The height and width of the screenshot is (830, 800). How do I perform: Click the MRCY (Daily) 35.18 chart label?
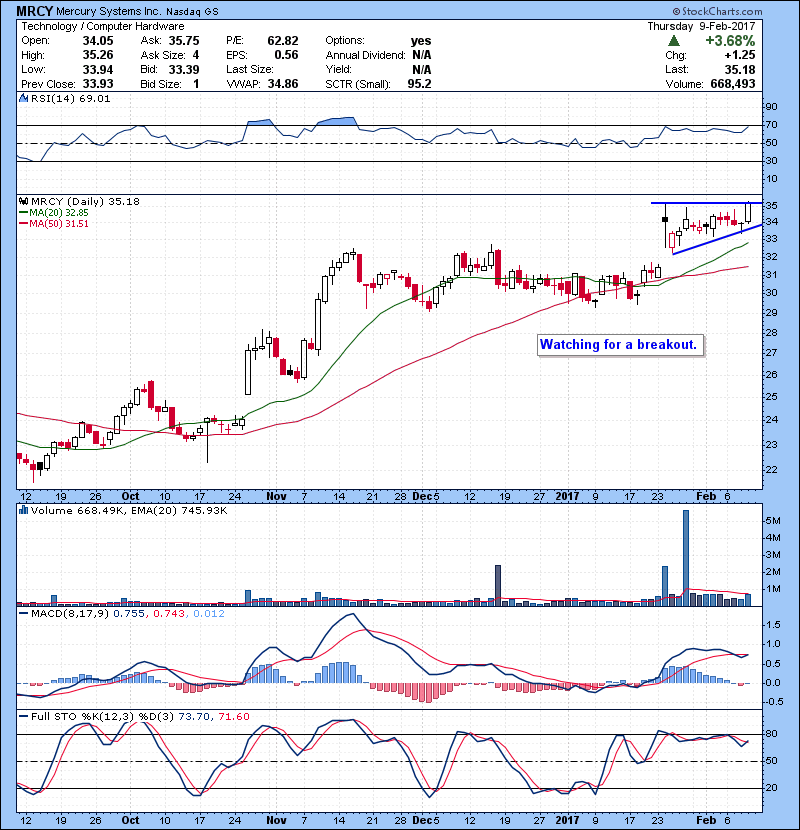[85, 201]
